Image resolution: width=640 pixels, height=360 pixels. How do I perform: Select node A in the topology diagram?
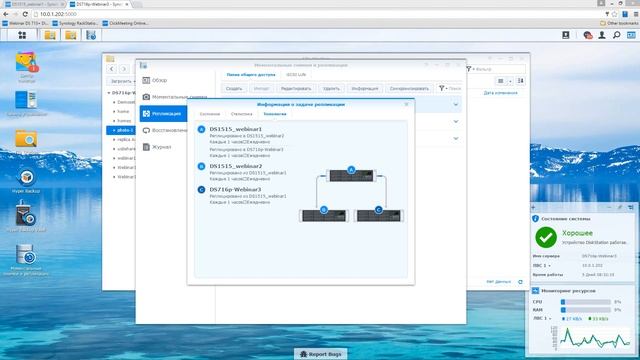(351, 175)
